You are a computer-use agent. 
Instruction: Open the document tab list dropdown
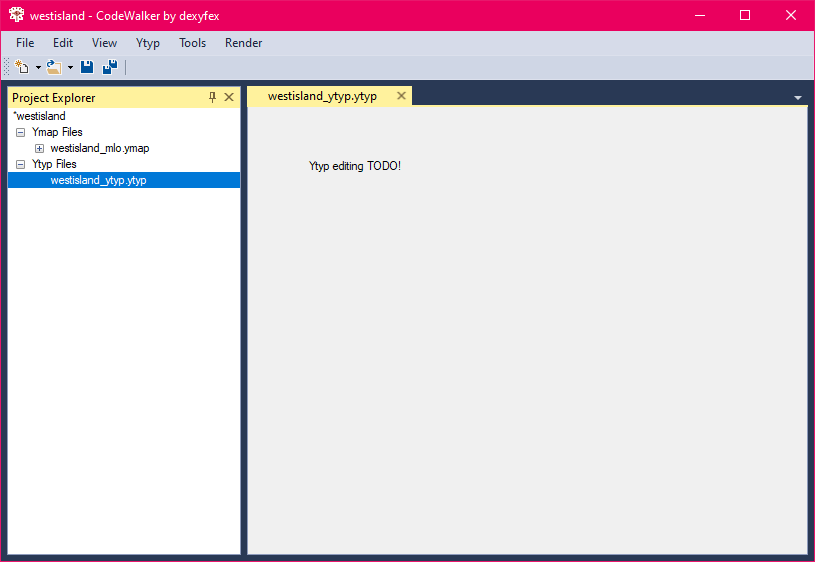click(x=798, y=98)
